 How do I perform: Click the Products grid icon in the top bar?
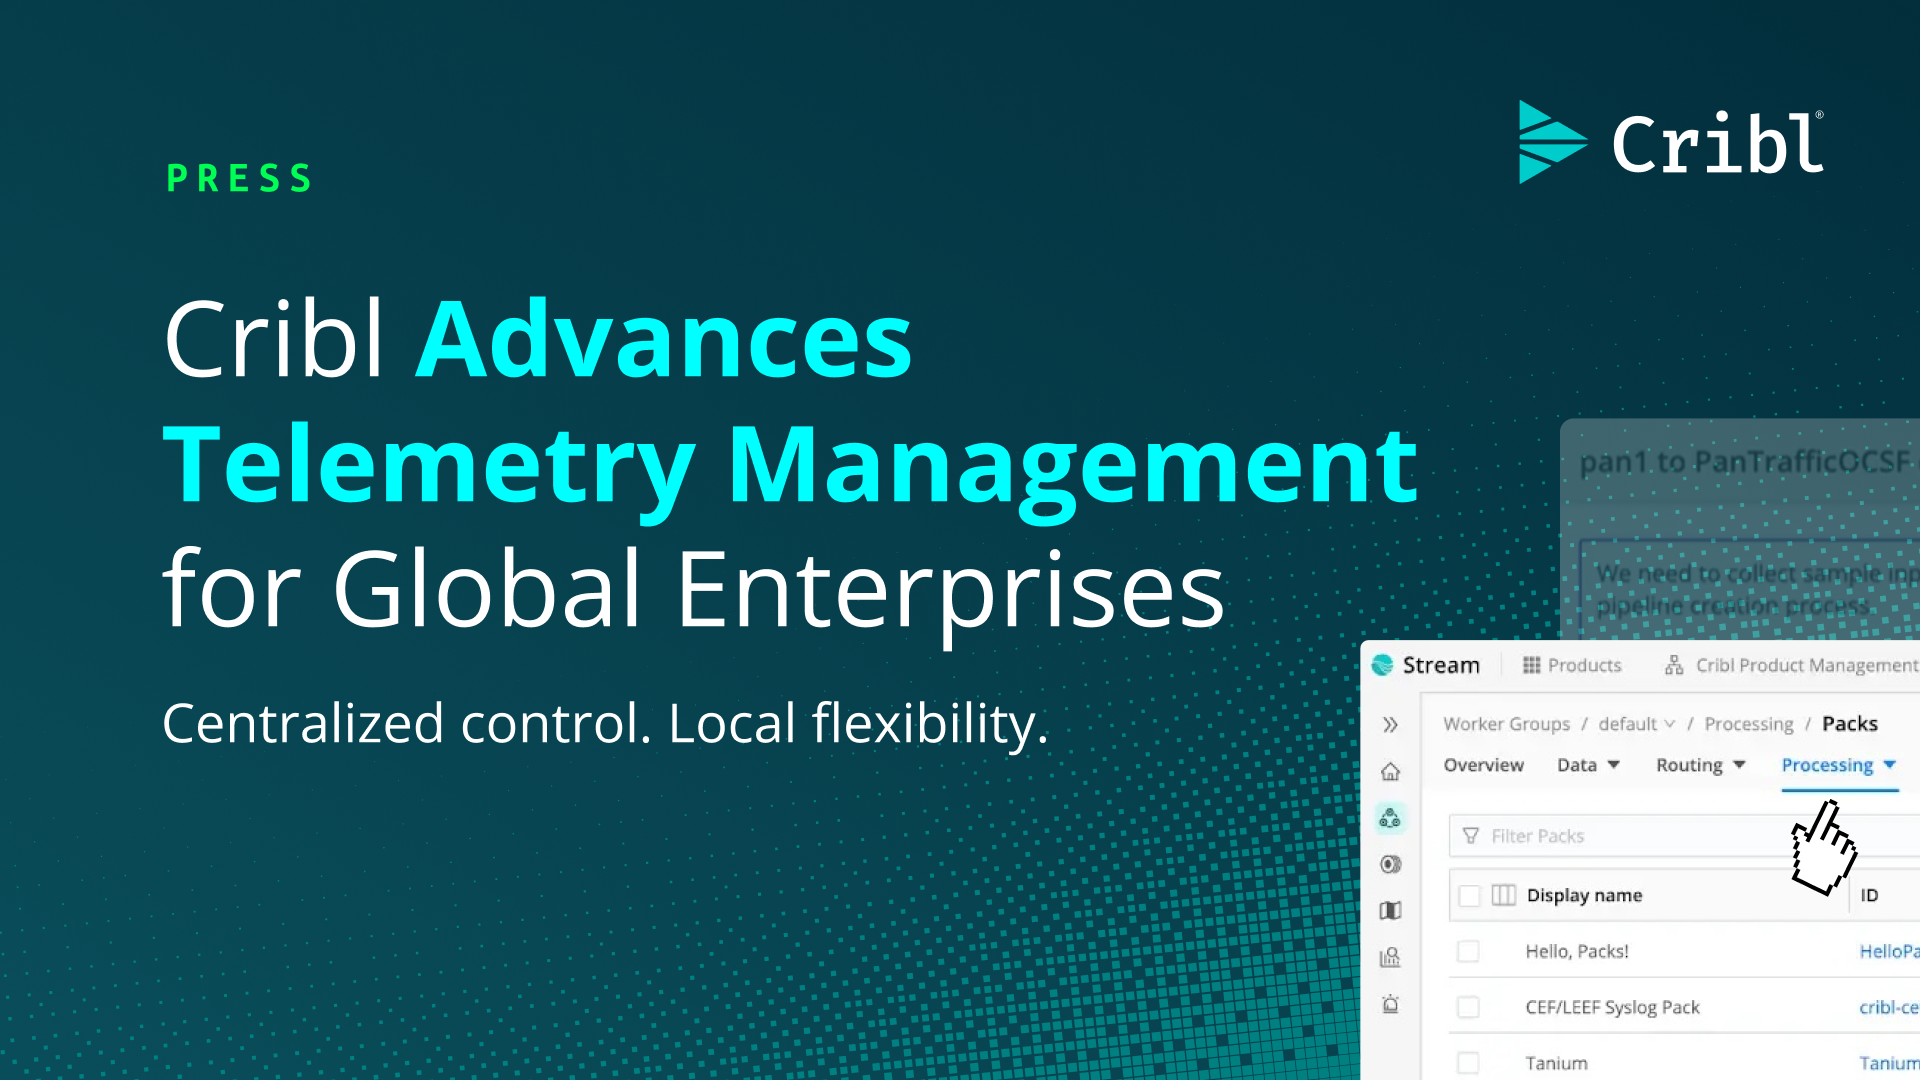1531,665
